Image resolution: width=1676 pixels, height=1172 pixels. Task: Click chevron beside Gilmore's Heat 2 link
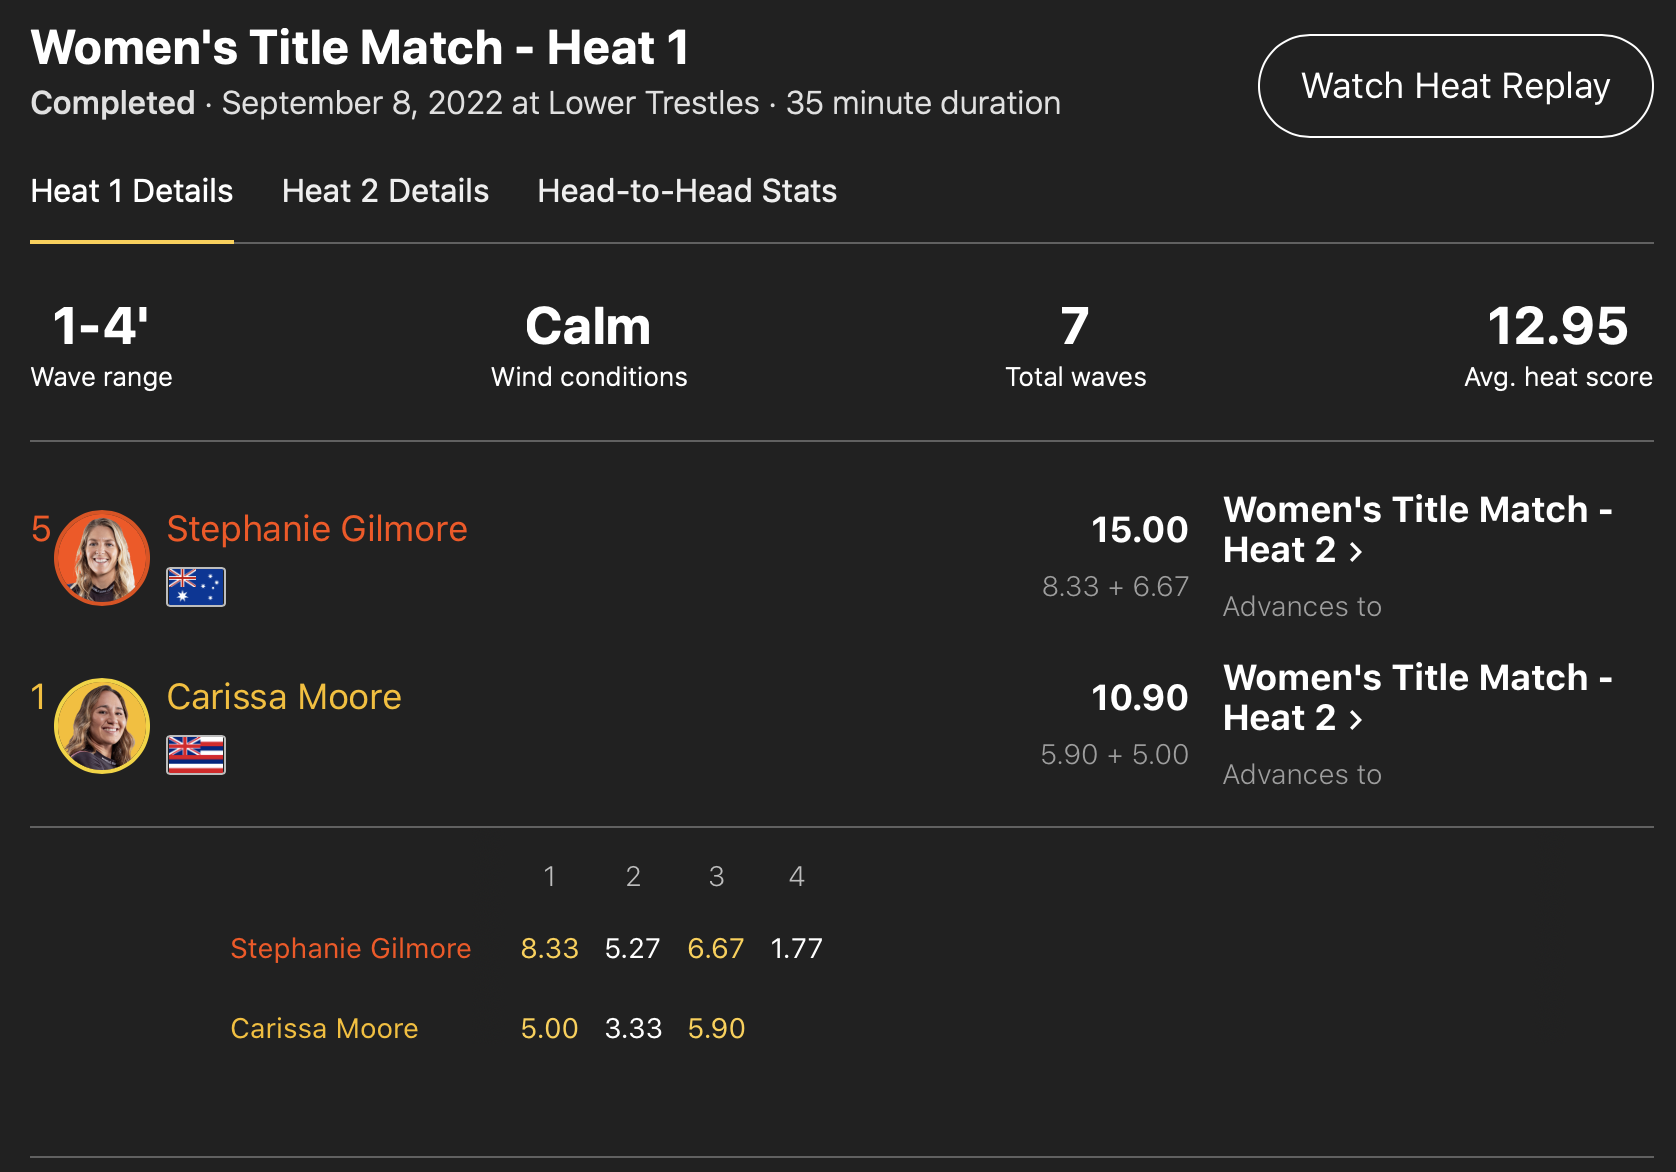[1356, 551]
